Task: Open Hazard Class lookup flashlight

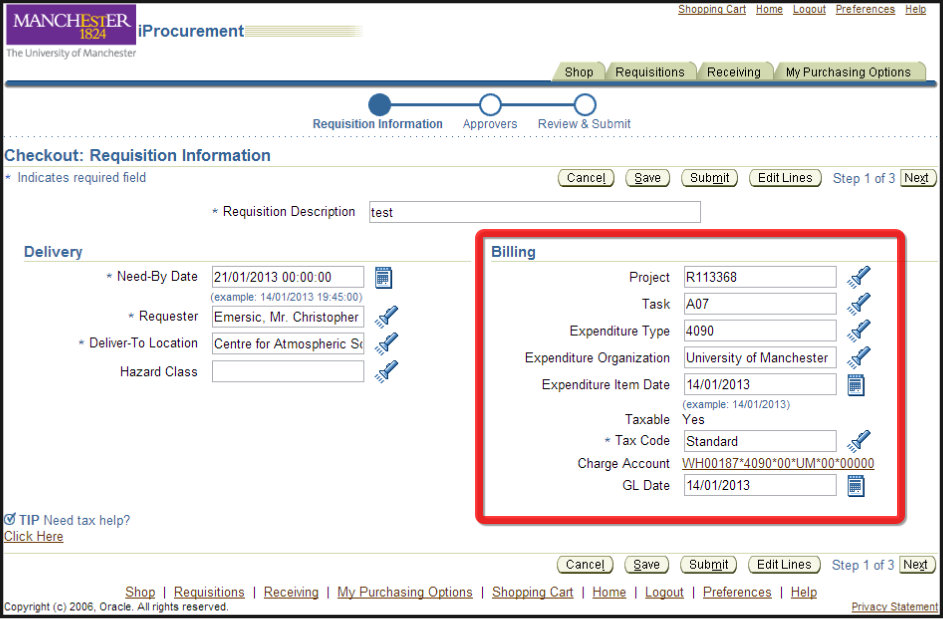Action: coord(386,371)
